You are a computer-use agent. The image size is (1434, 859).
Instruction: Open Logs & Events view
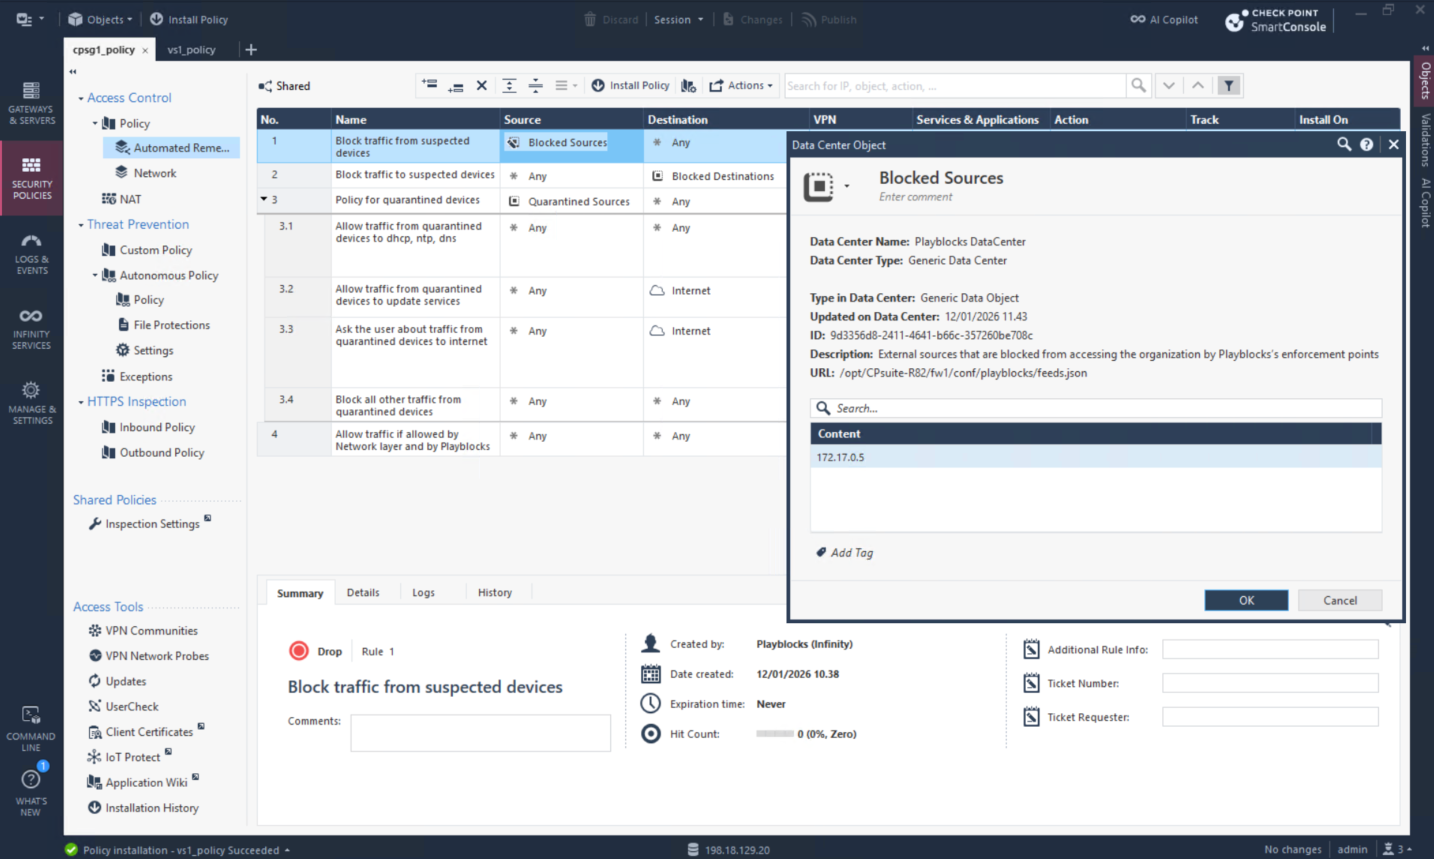click(x=31, y=254)
